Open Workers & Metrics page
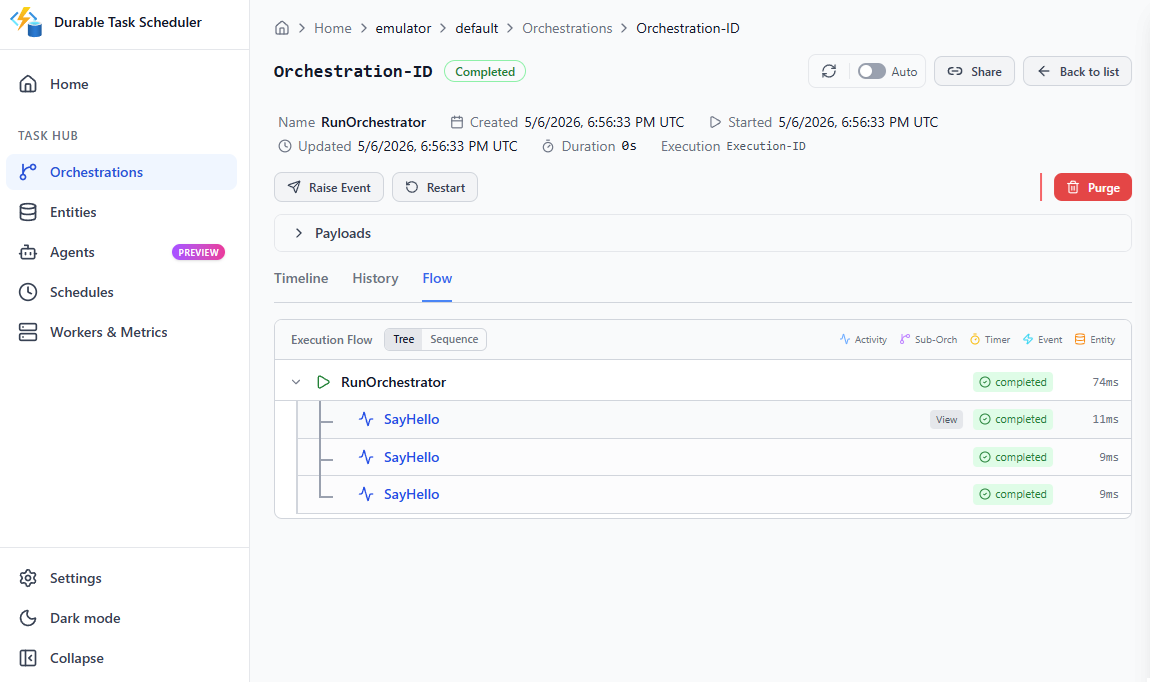 (121, 332)
